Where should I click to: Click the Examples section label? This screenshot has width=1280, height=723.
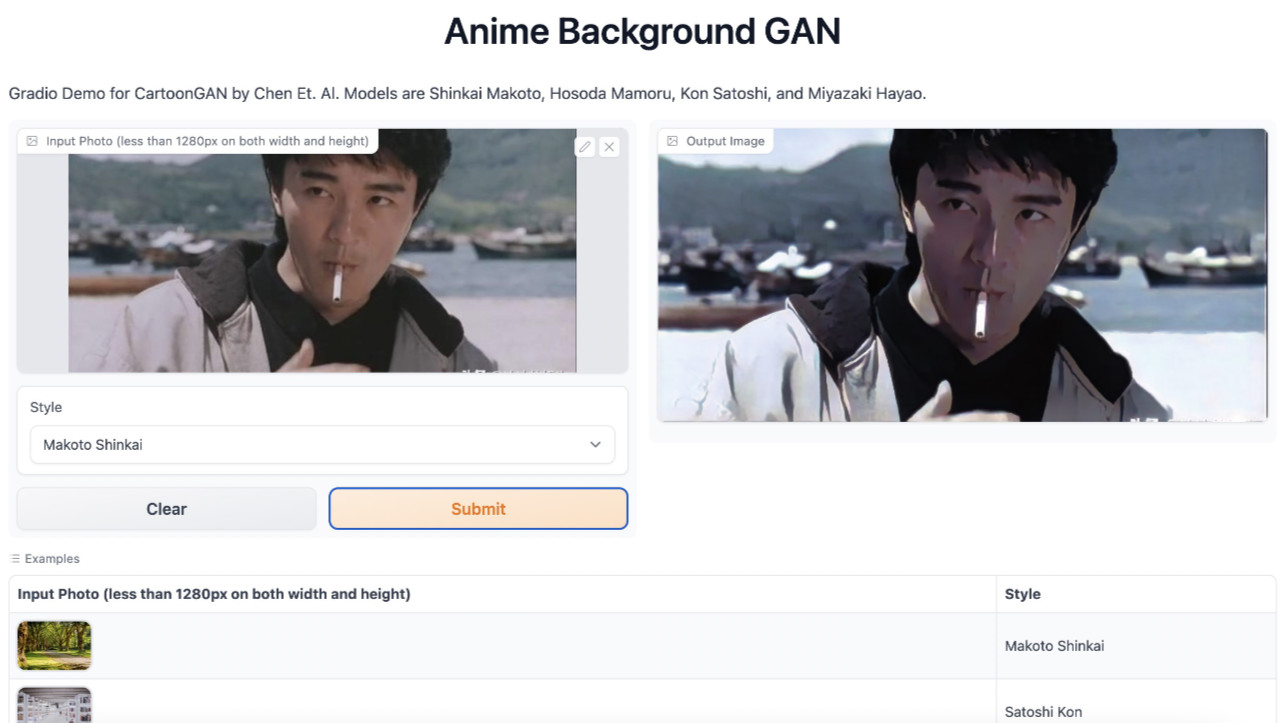coord(52,559)
